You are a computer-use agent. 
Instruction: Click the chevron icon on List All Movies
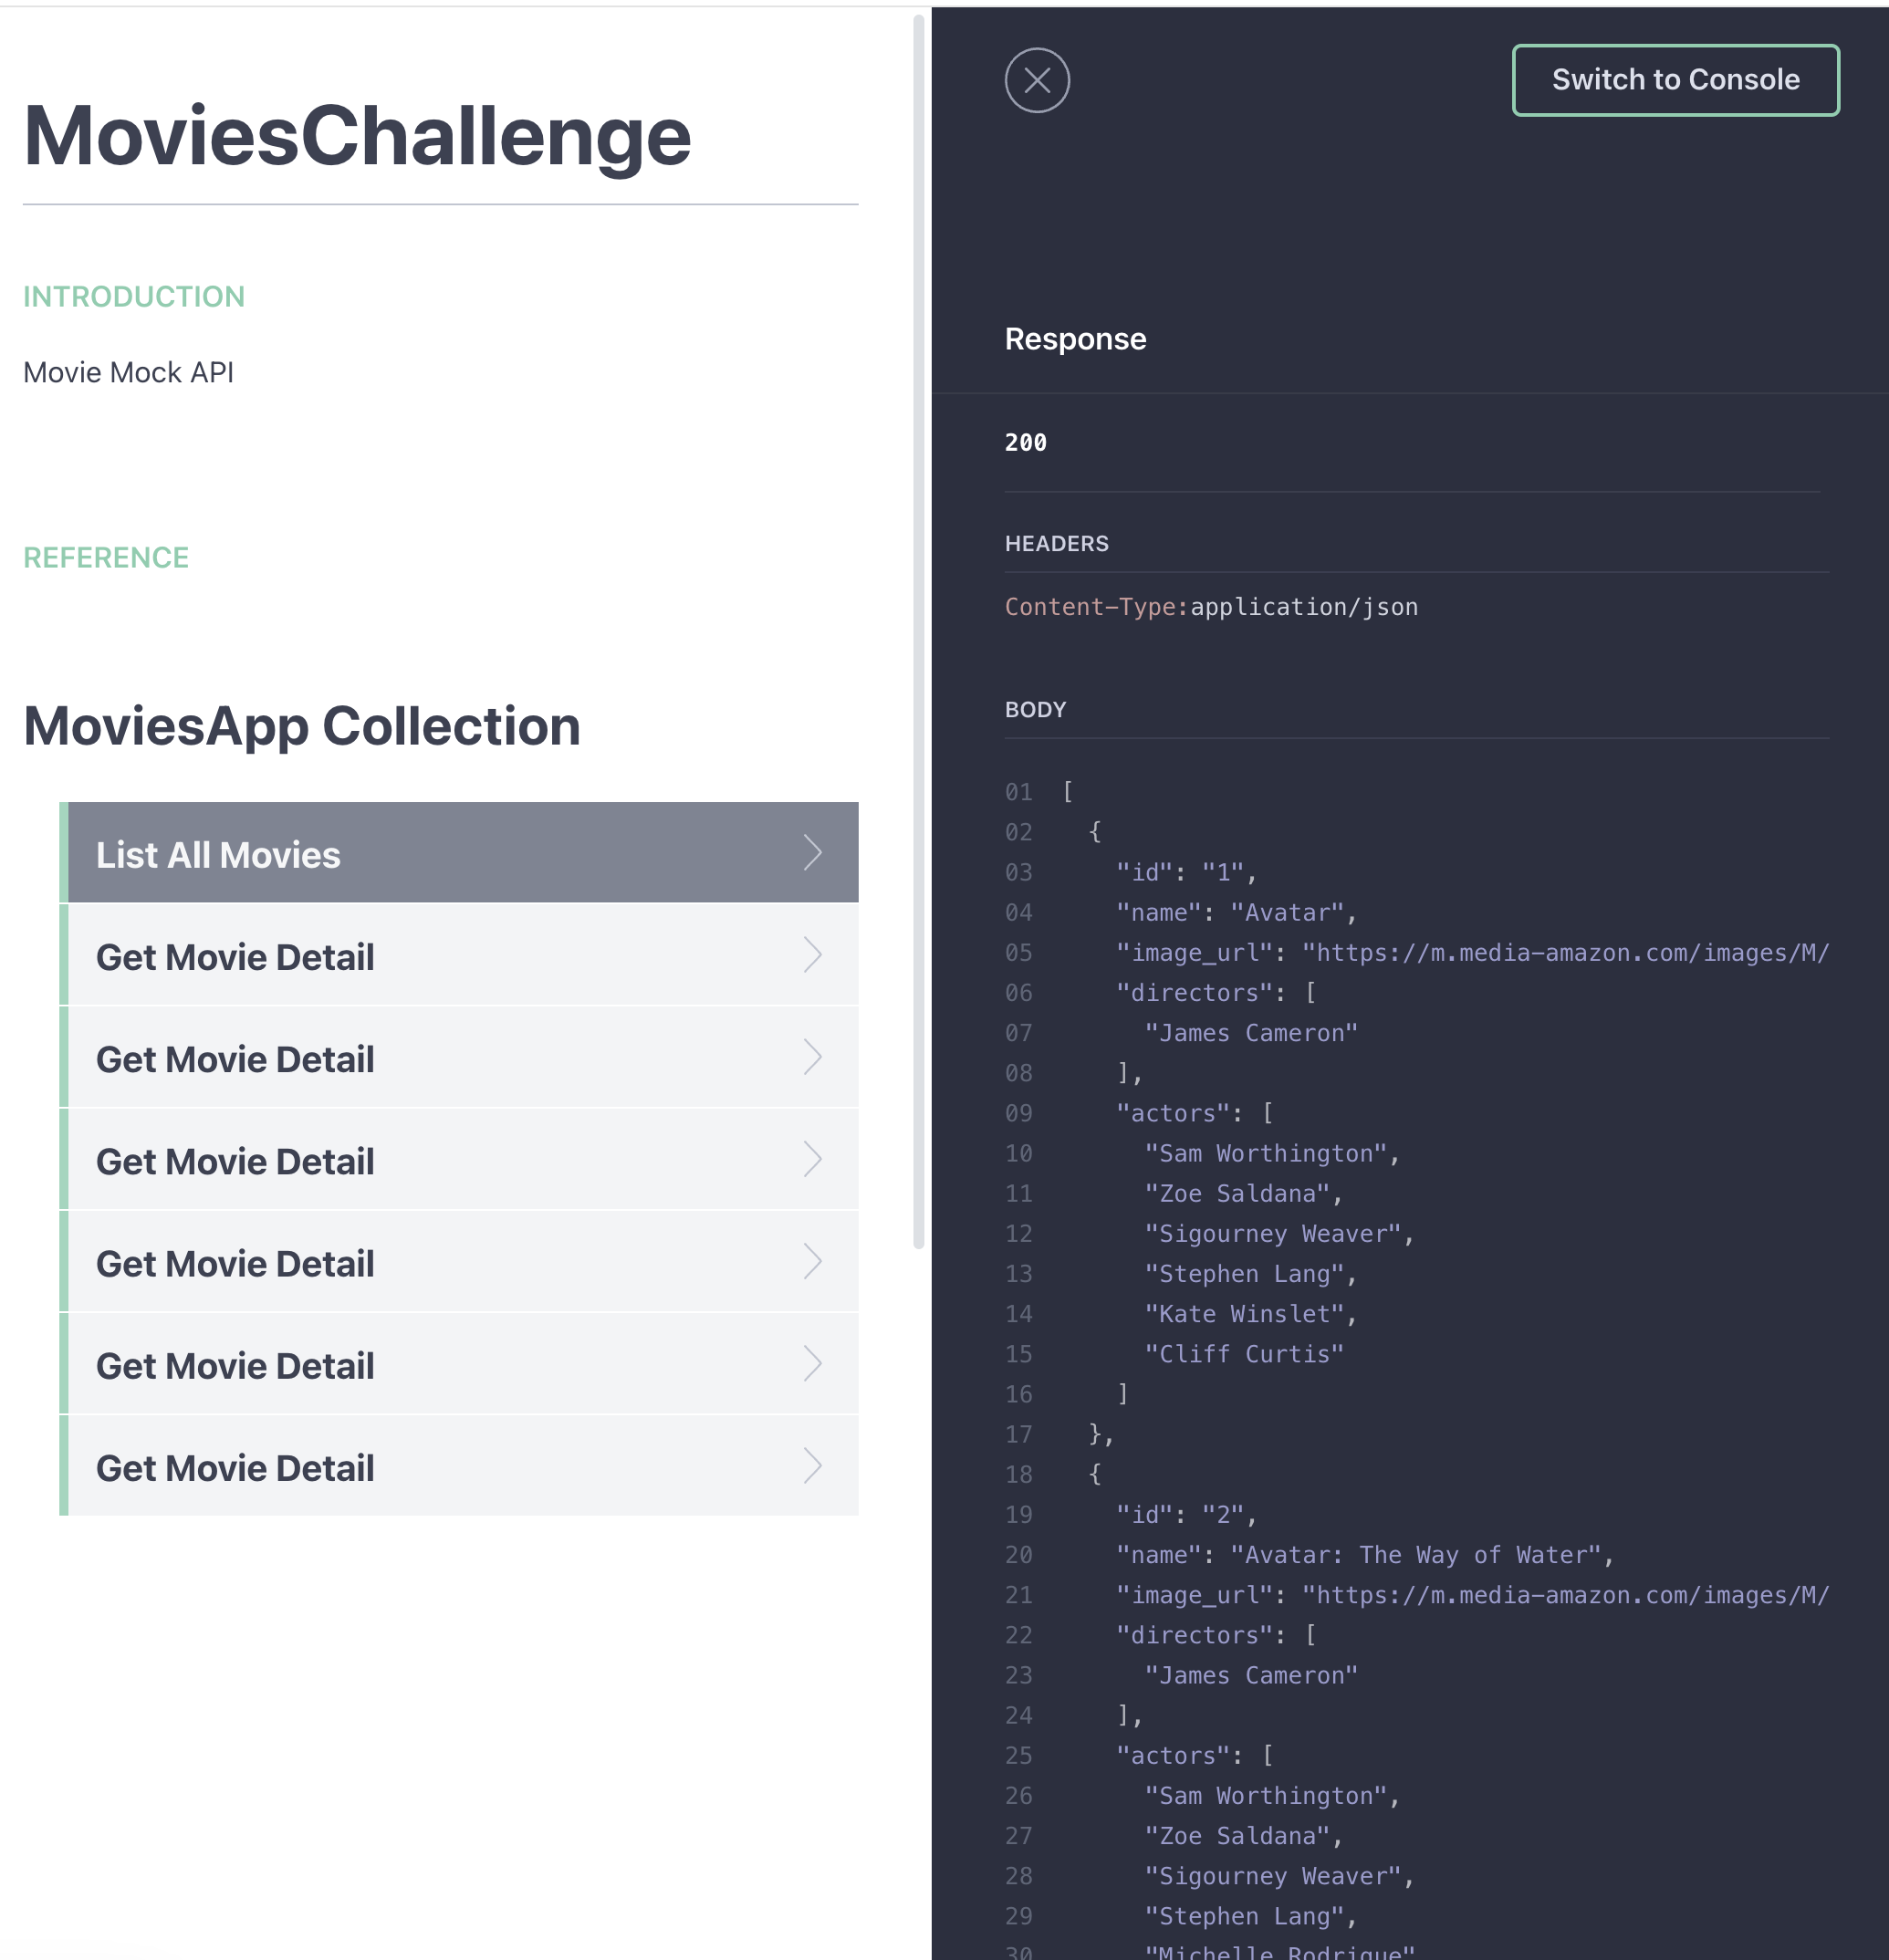tap(813, 852)
